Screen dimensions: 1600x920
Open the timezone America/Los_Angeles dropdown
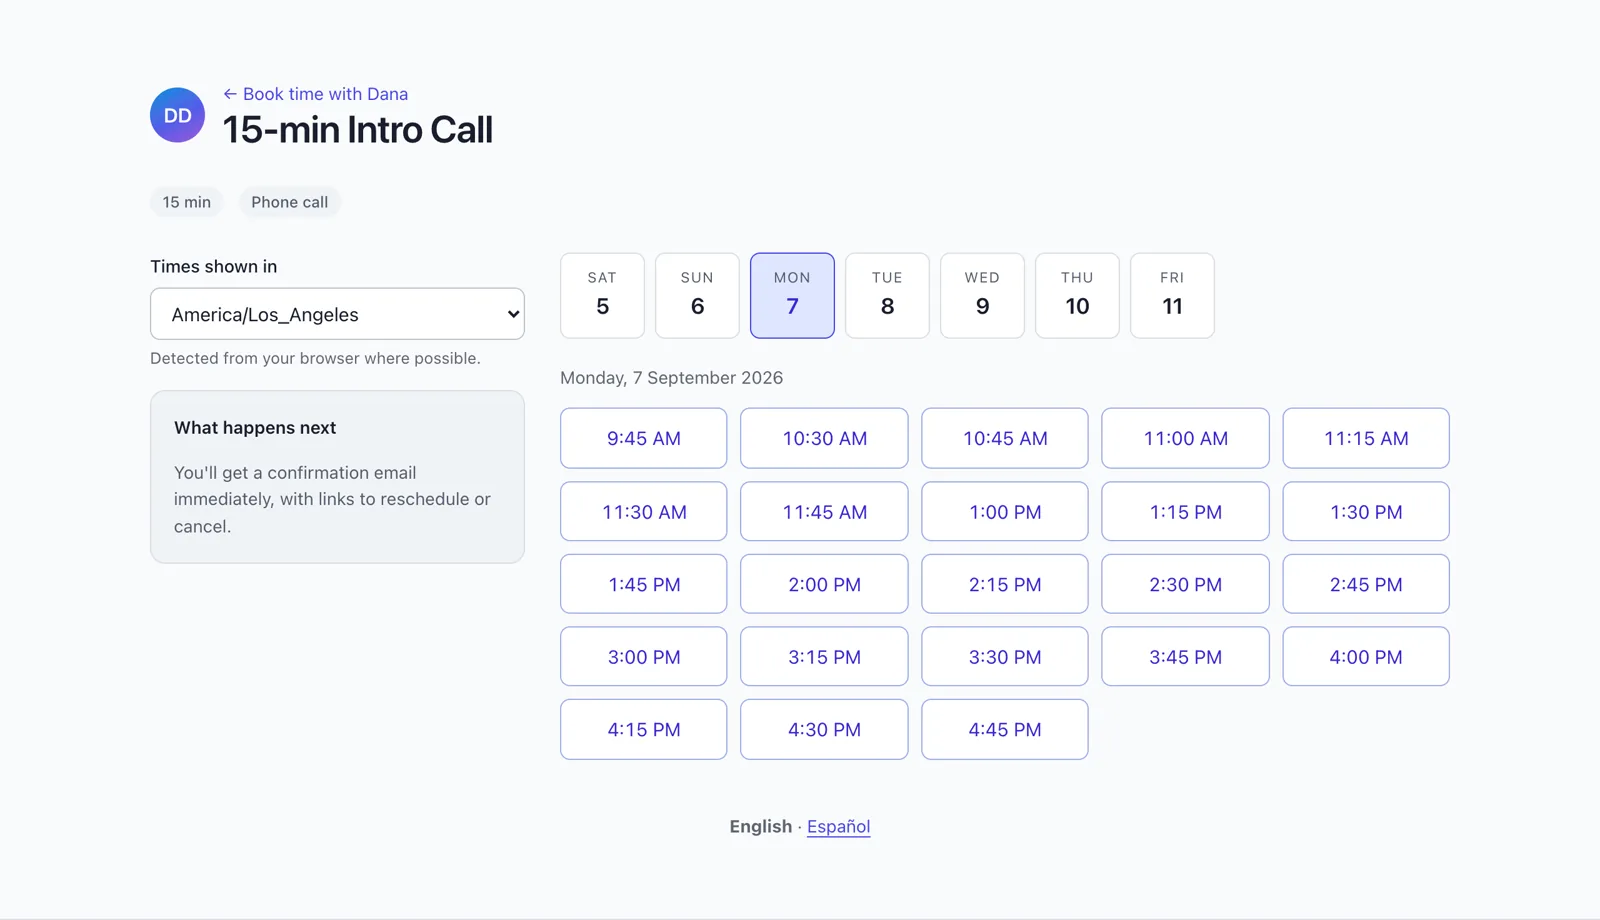(337, 314)
